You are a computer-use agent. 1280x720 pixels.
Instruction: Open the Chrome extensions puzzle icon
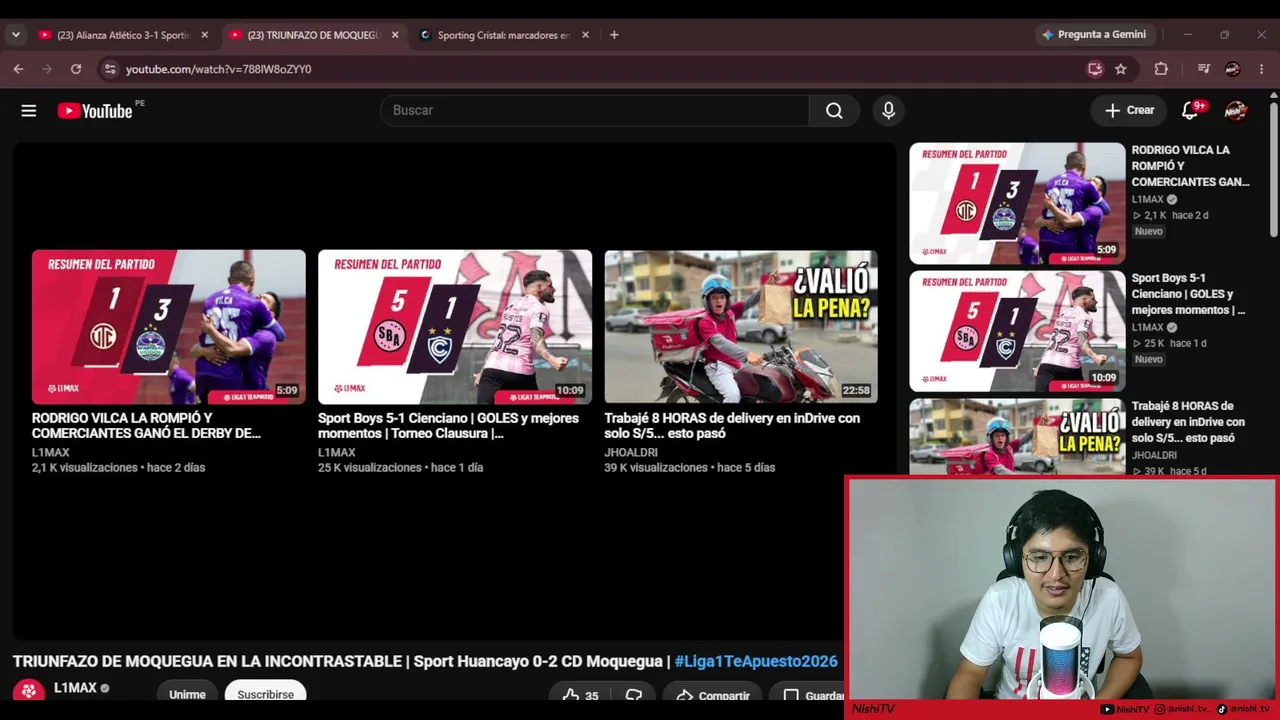1161,69
